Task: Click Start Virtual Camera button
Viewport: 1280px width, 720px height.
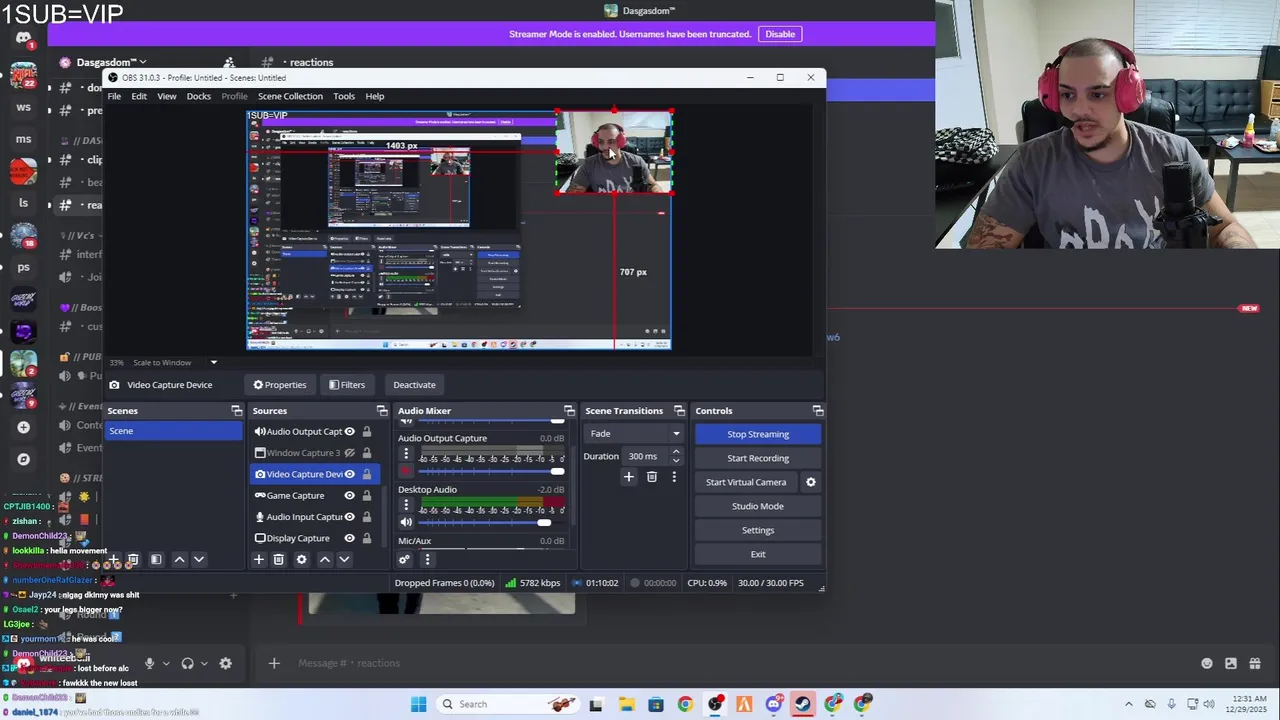Action: click(x=746, y=482)
